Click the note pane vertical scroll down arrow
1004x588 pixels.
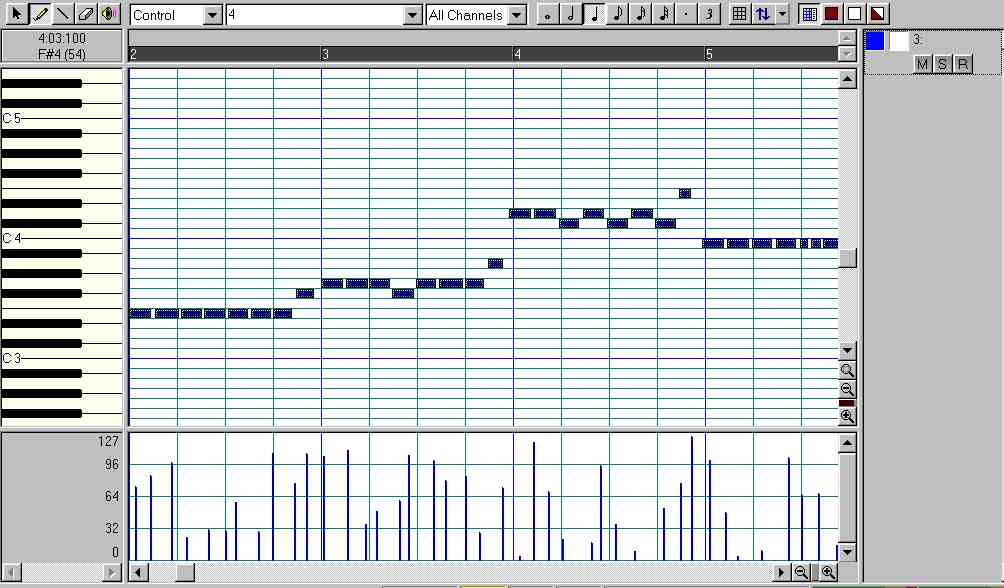coord(847,350)
